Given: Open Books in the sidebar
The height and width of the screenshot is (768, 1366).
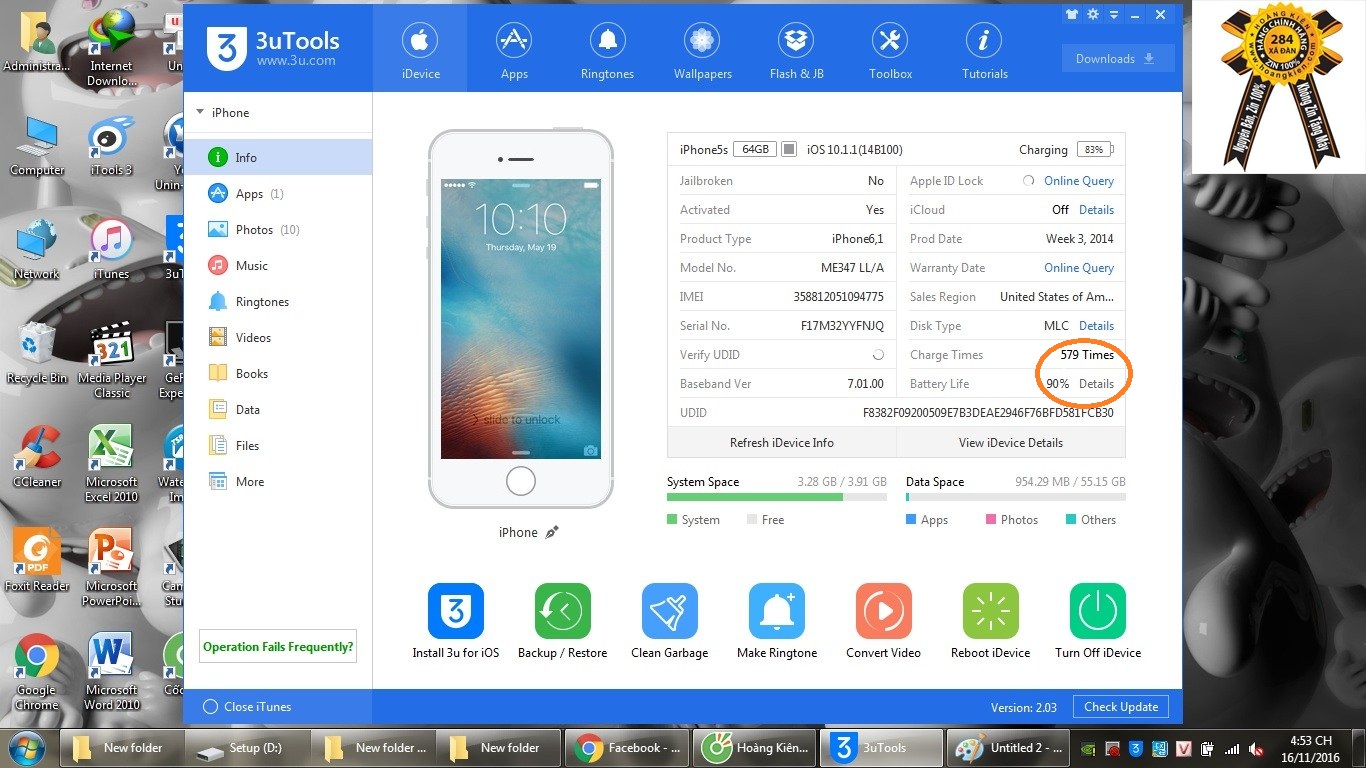Looking at the screenshot, I should (278, 374).
